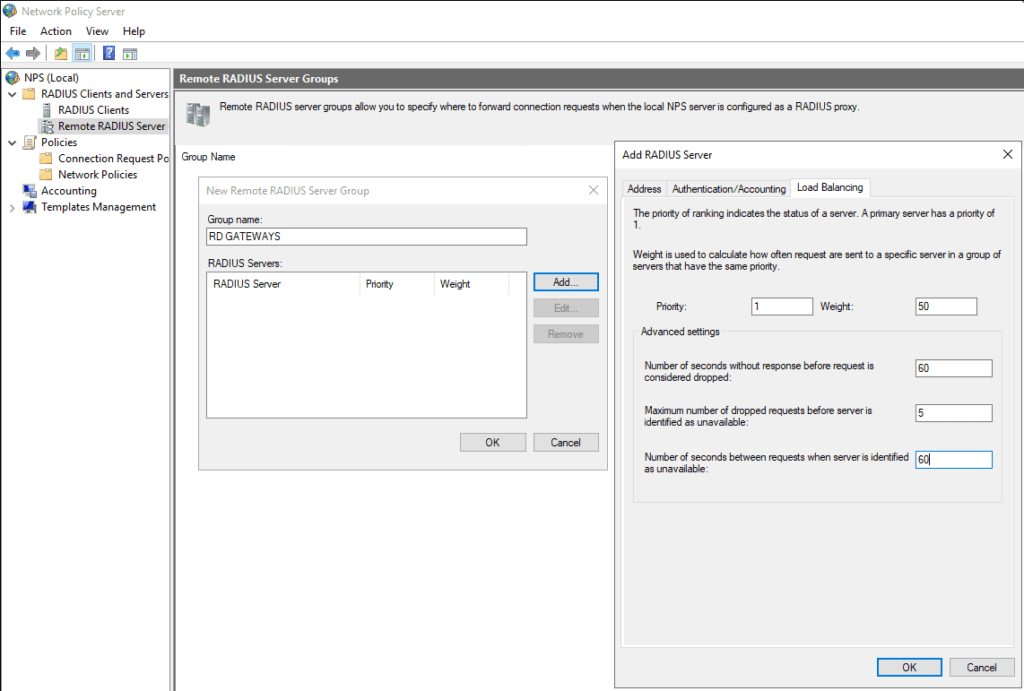This screenshot has width=1024, height=691.
Task: Collapse the Policies tree node
Action: click(12, 142)
